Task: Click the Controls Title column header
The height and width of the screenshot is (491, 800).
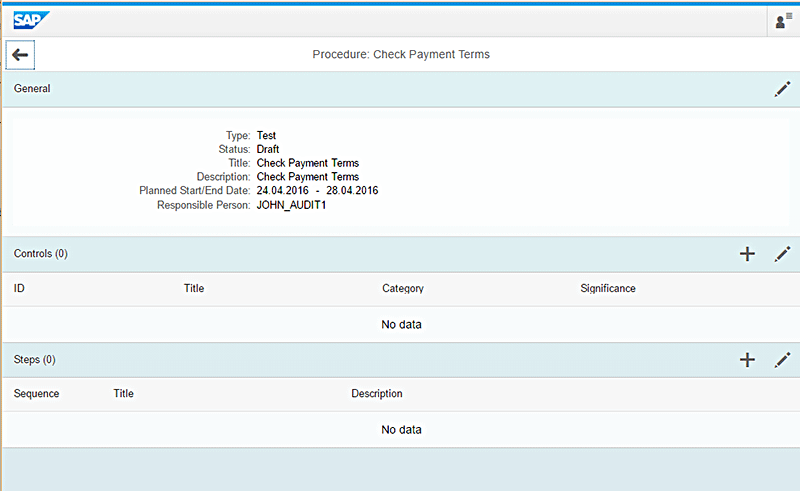Action: (194, 289)
